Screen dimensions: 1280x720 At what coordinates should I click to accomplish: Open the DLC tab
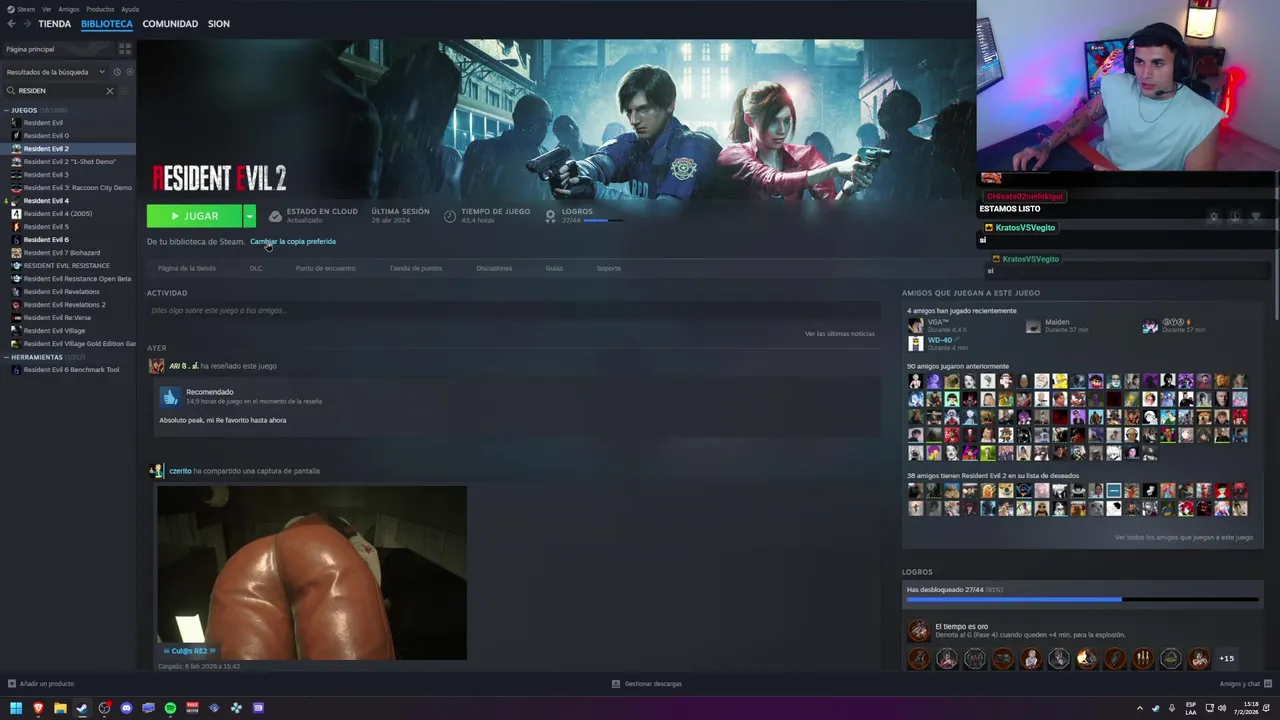256,268
